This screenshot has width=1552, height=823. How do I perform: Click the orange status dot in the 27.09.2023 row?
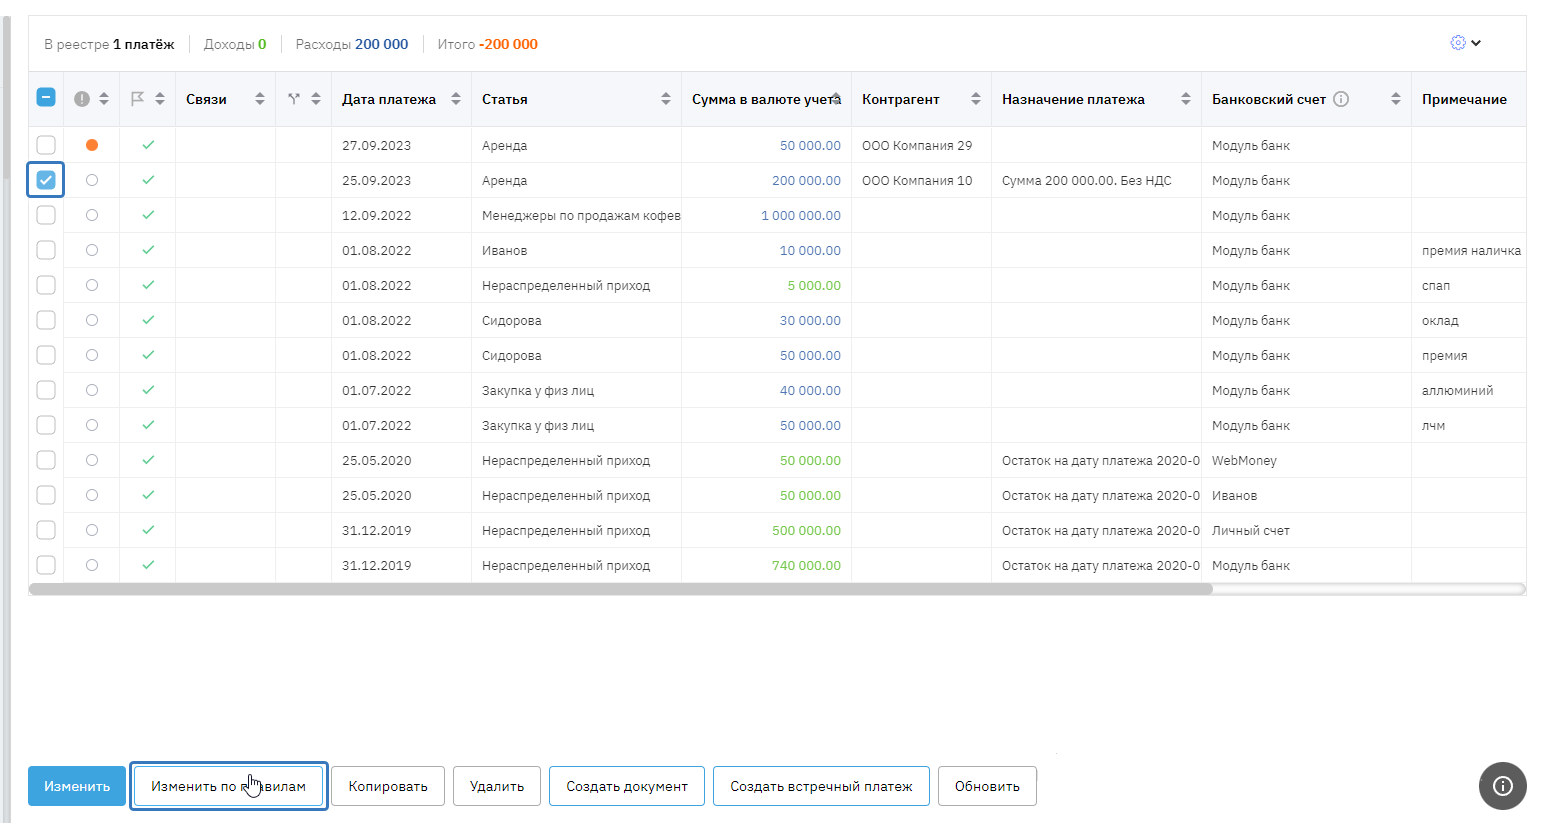(92, 145)
